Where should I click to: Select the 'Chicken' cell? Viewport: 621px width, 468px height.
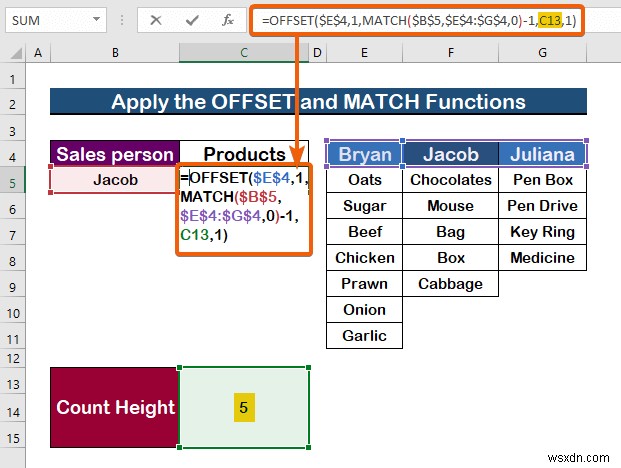(x=364, y=258)
